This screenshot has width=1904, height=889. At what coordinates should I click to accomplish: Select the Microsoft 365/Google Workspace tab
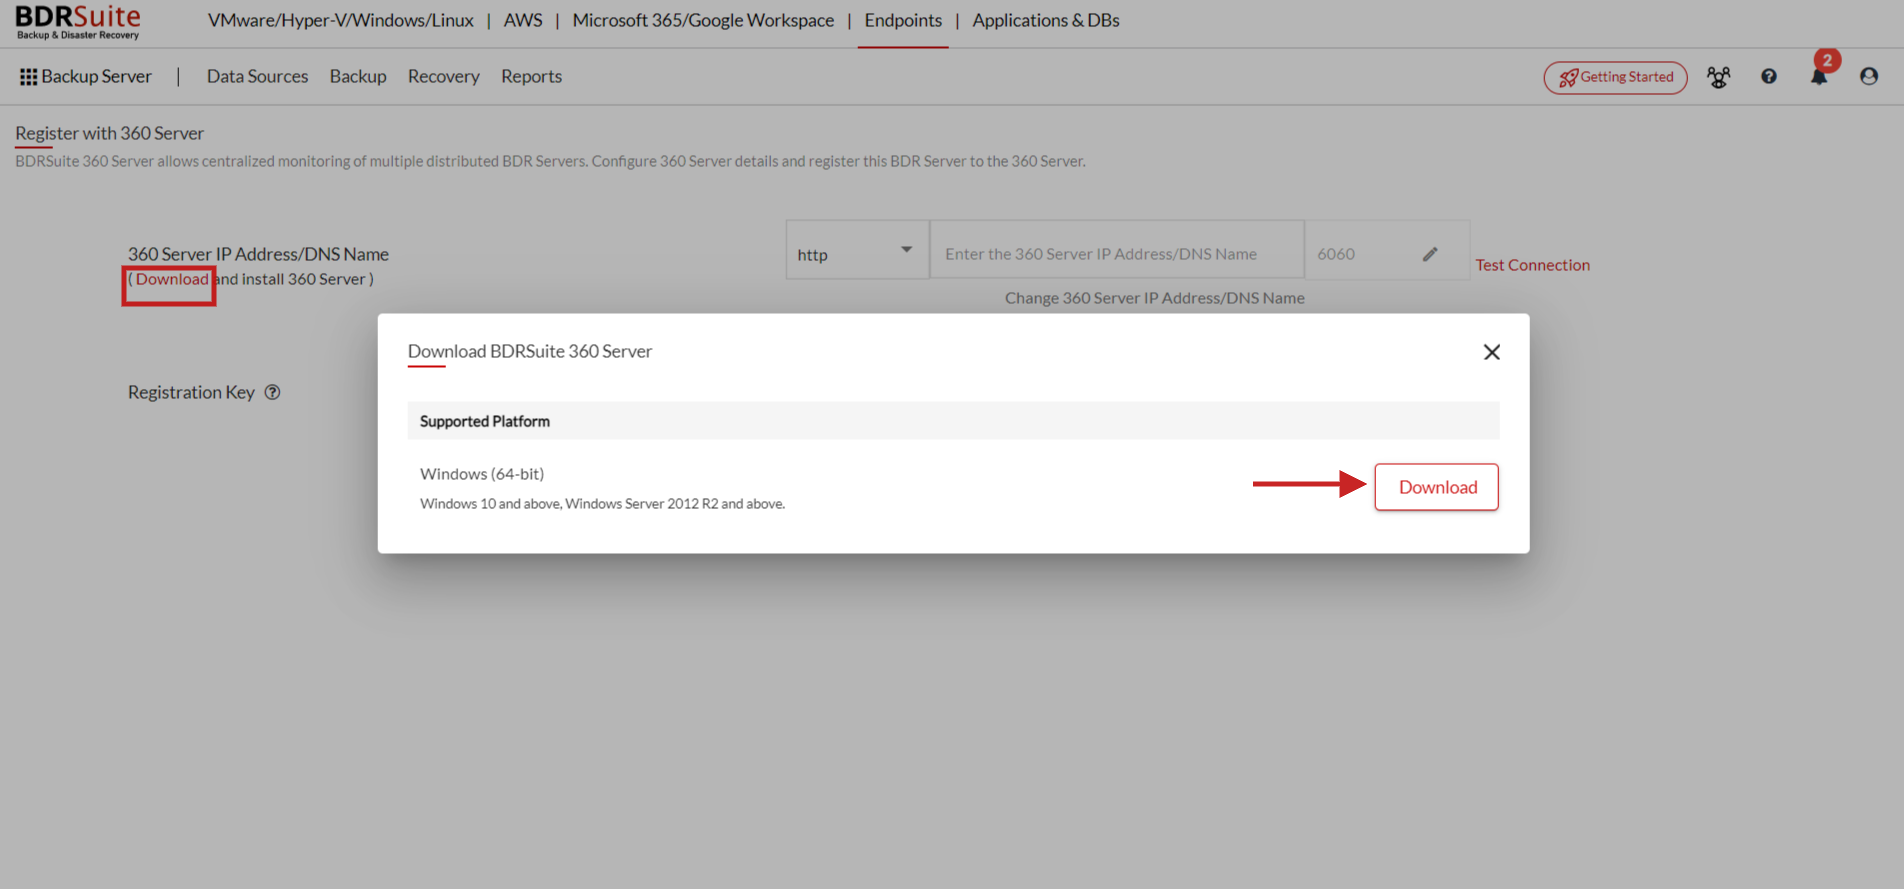coord(703,20)
